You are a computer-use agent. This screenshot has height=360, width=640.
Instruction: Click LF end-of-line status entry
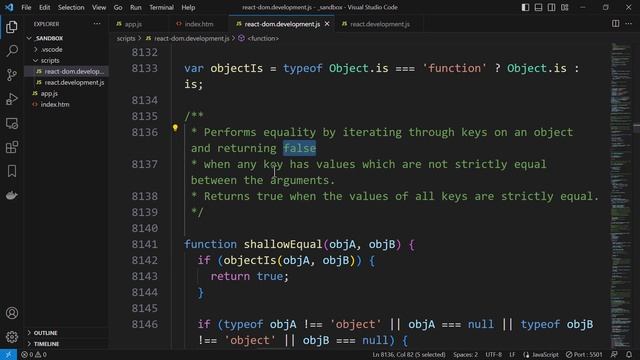coord(512,355)
